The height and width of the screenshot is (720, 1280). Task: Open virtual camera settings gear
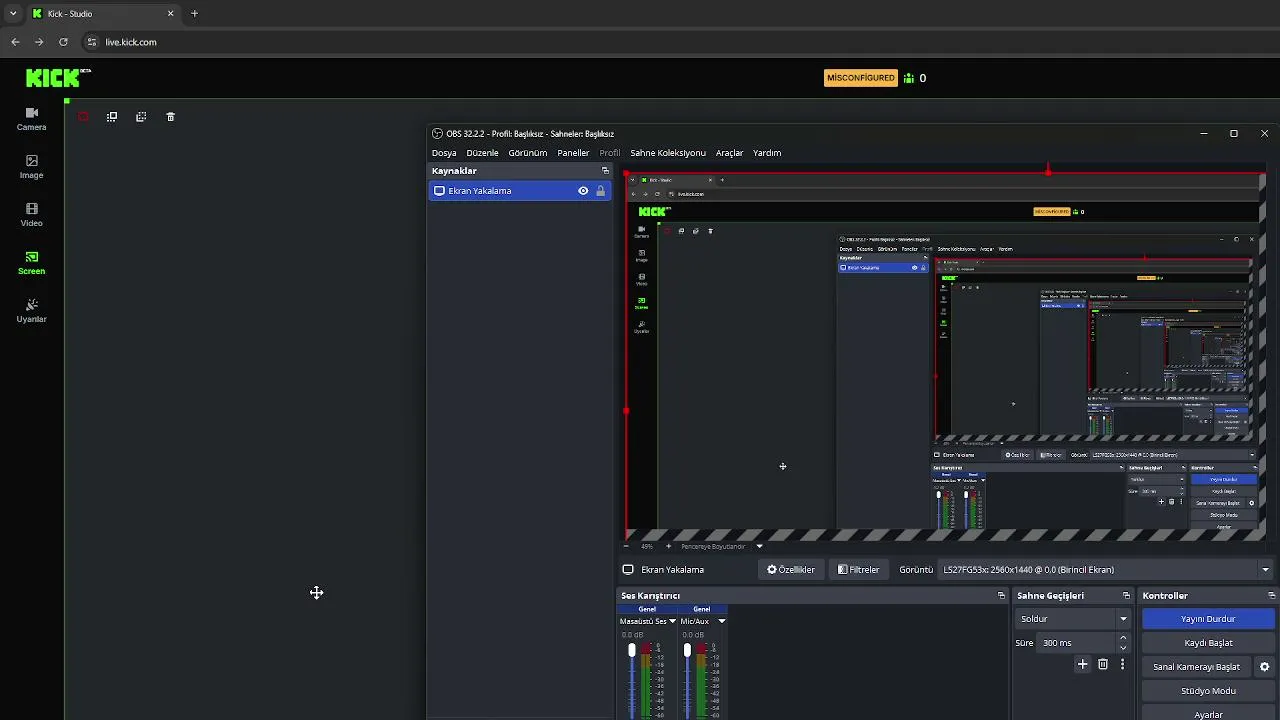coord(1264,667)
